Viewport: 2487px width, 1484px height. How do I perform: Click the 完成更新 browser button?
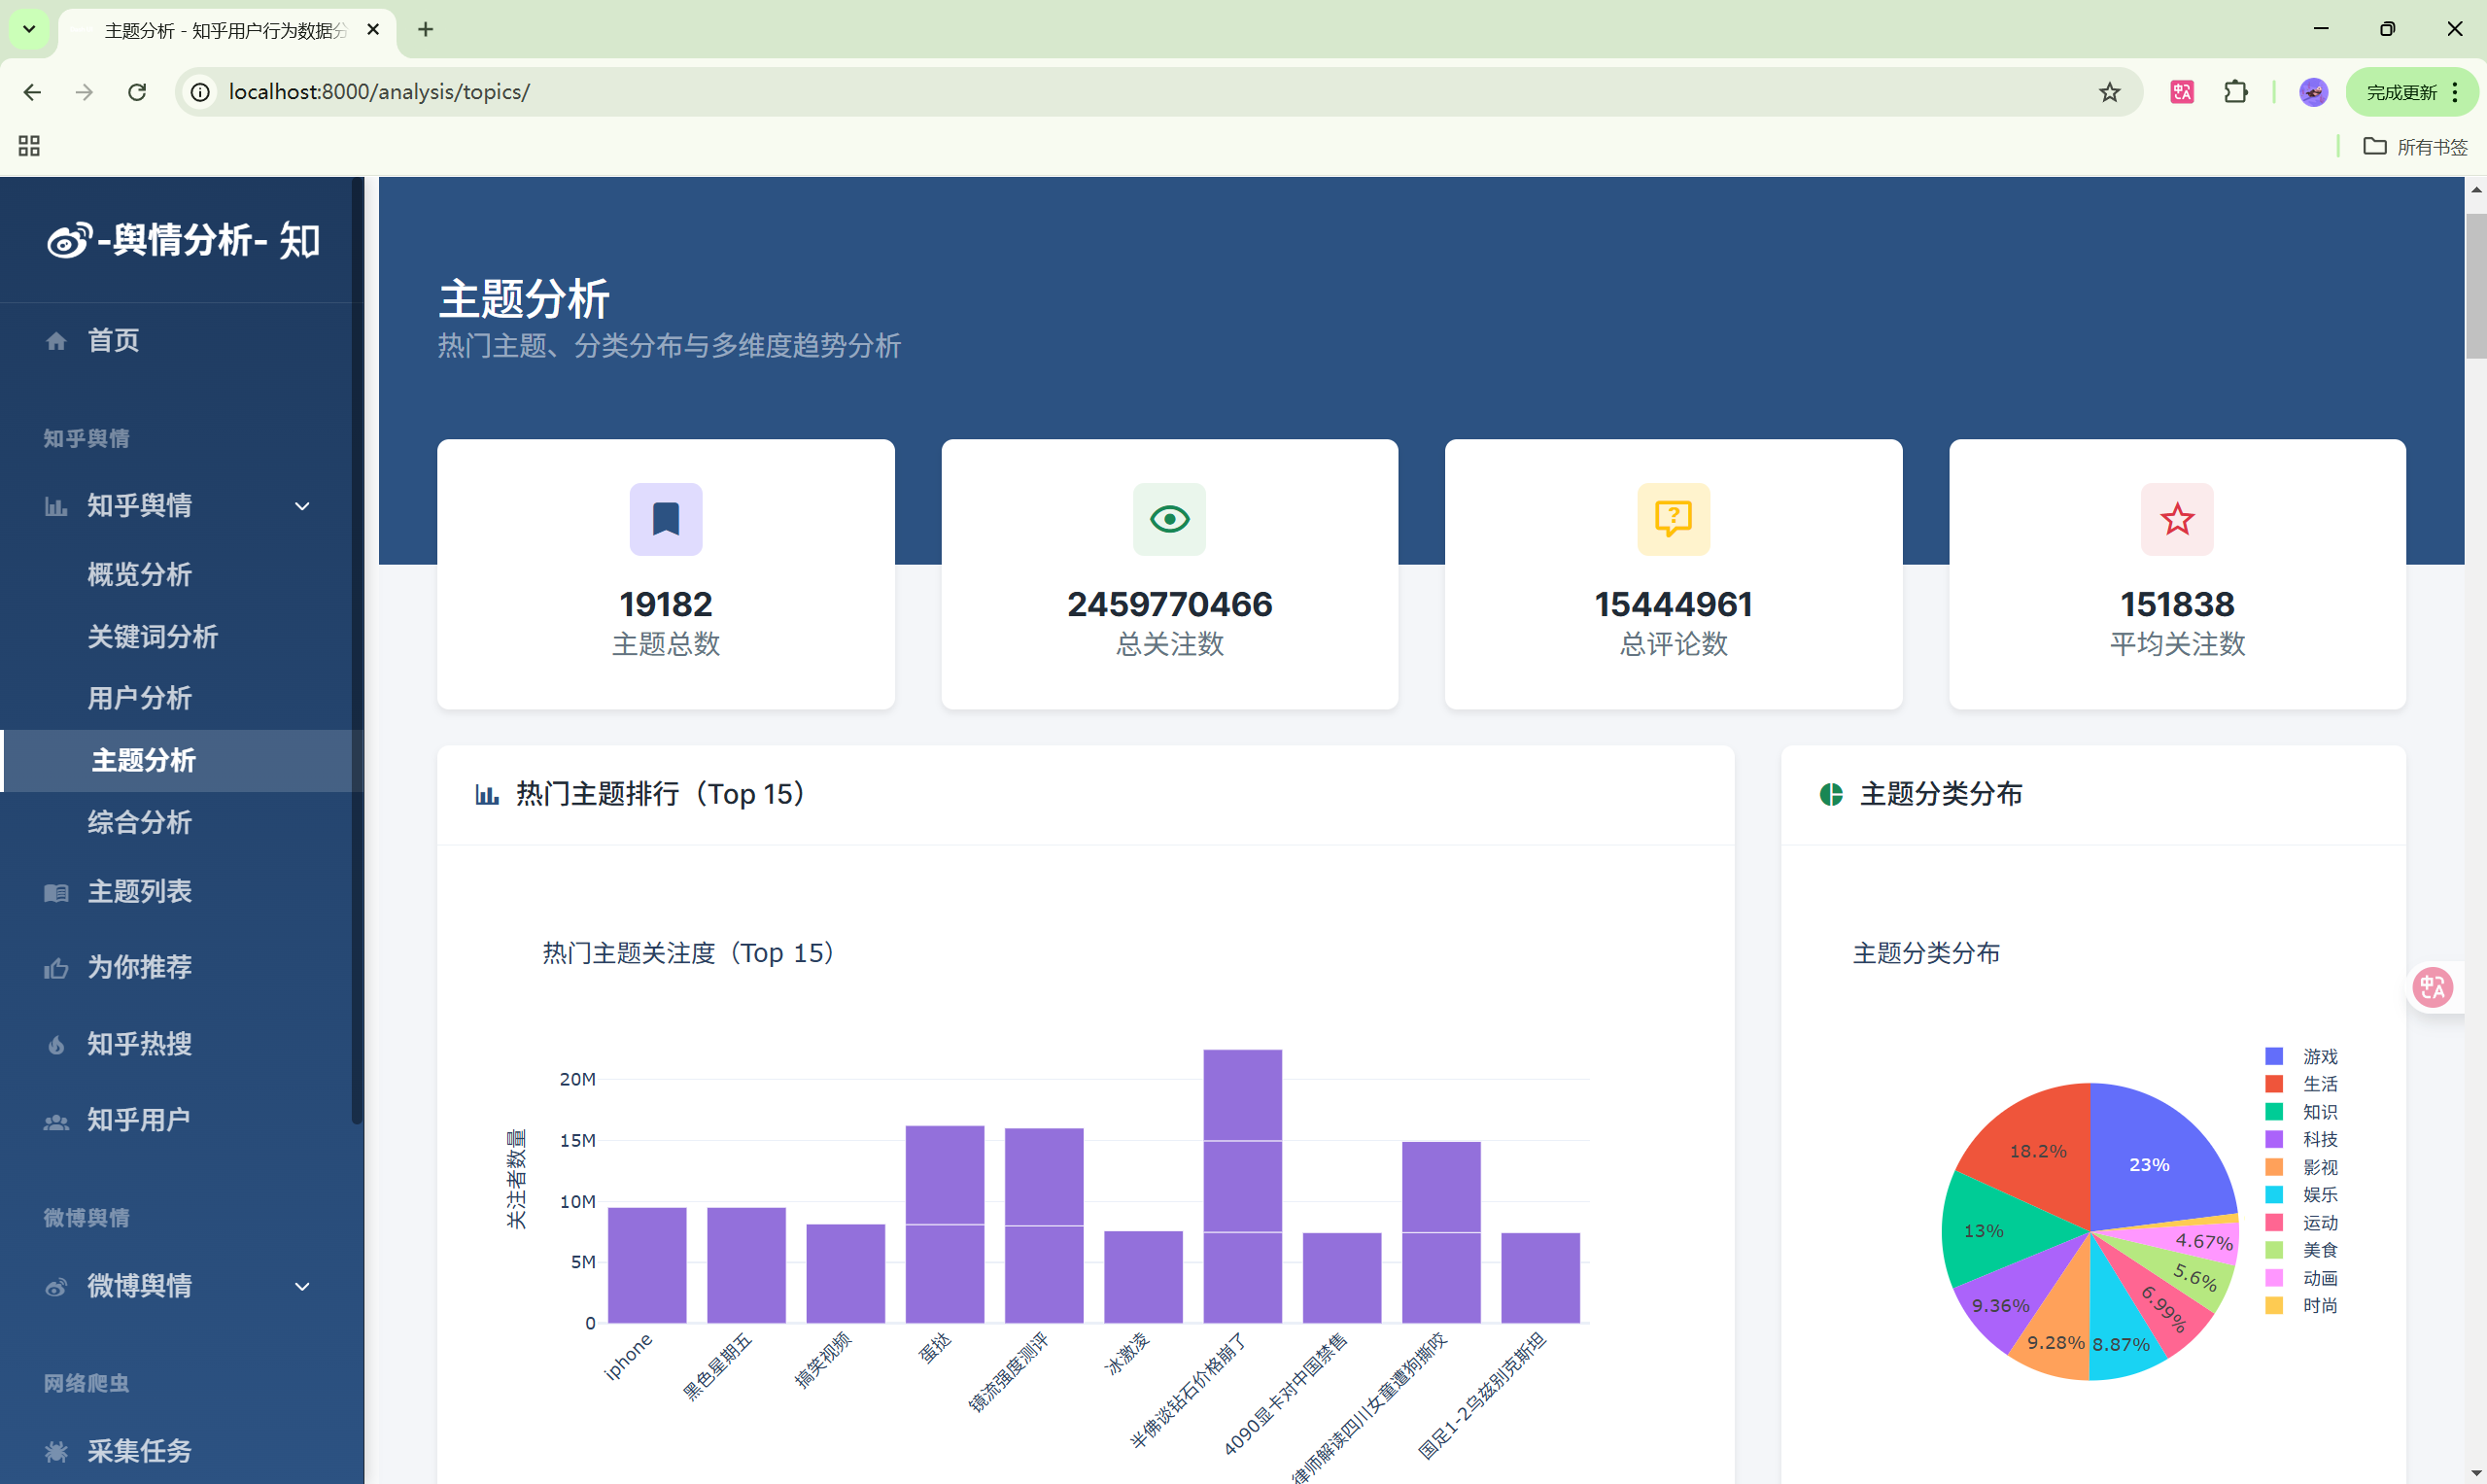(x=2401, y=92)
